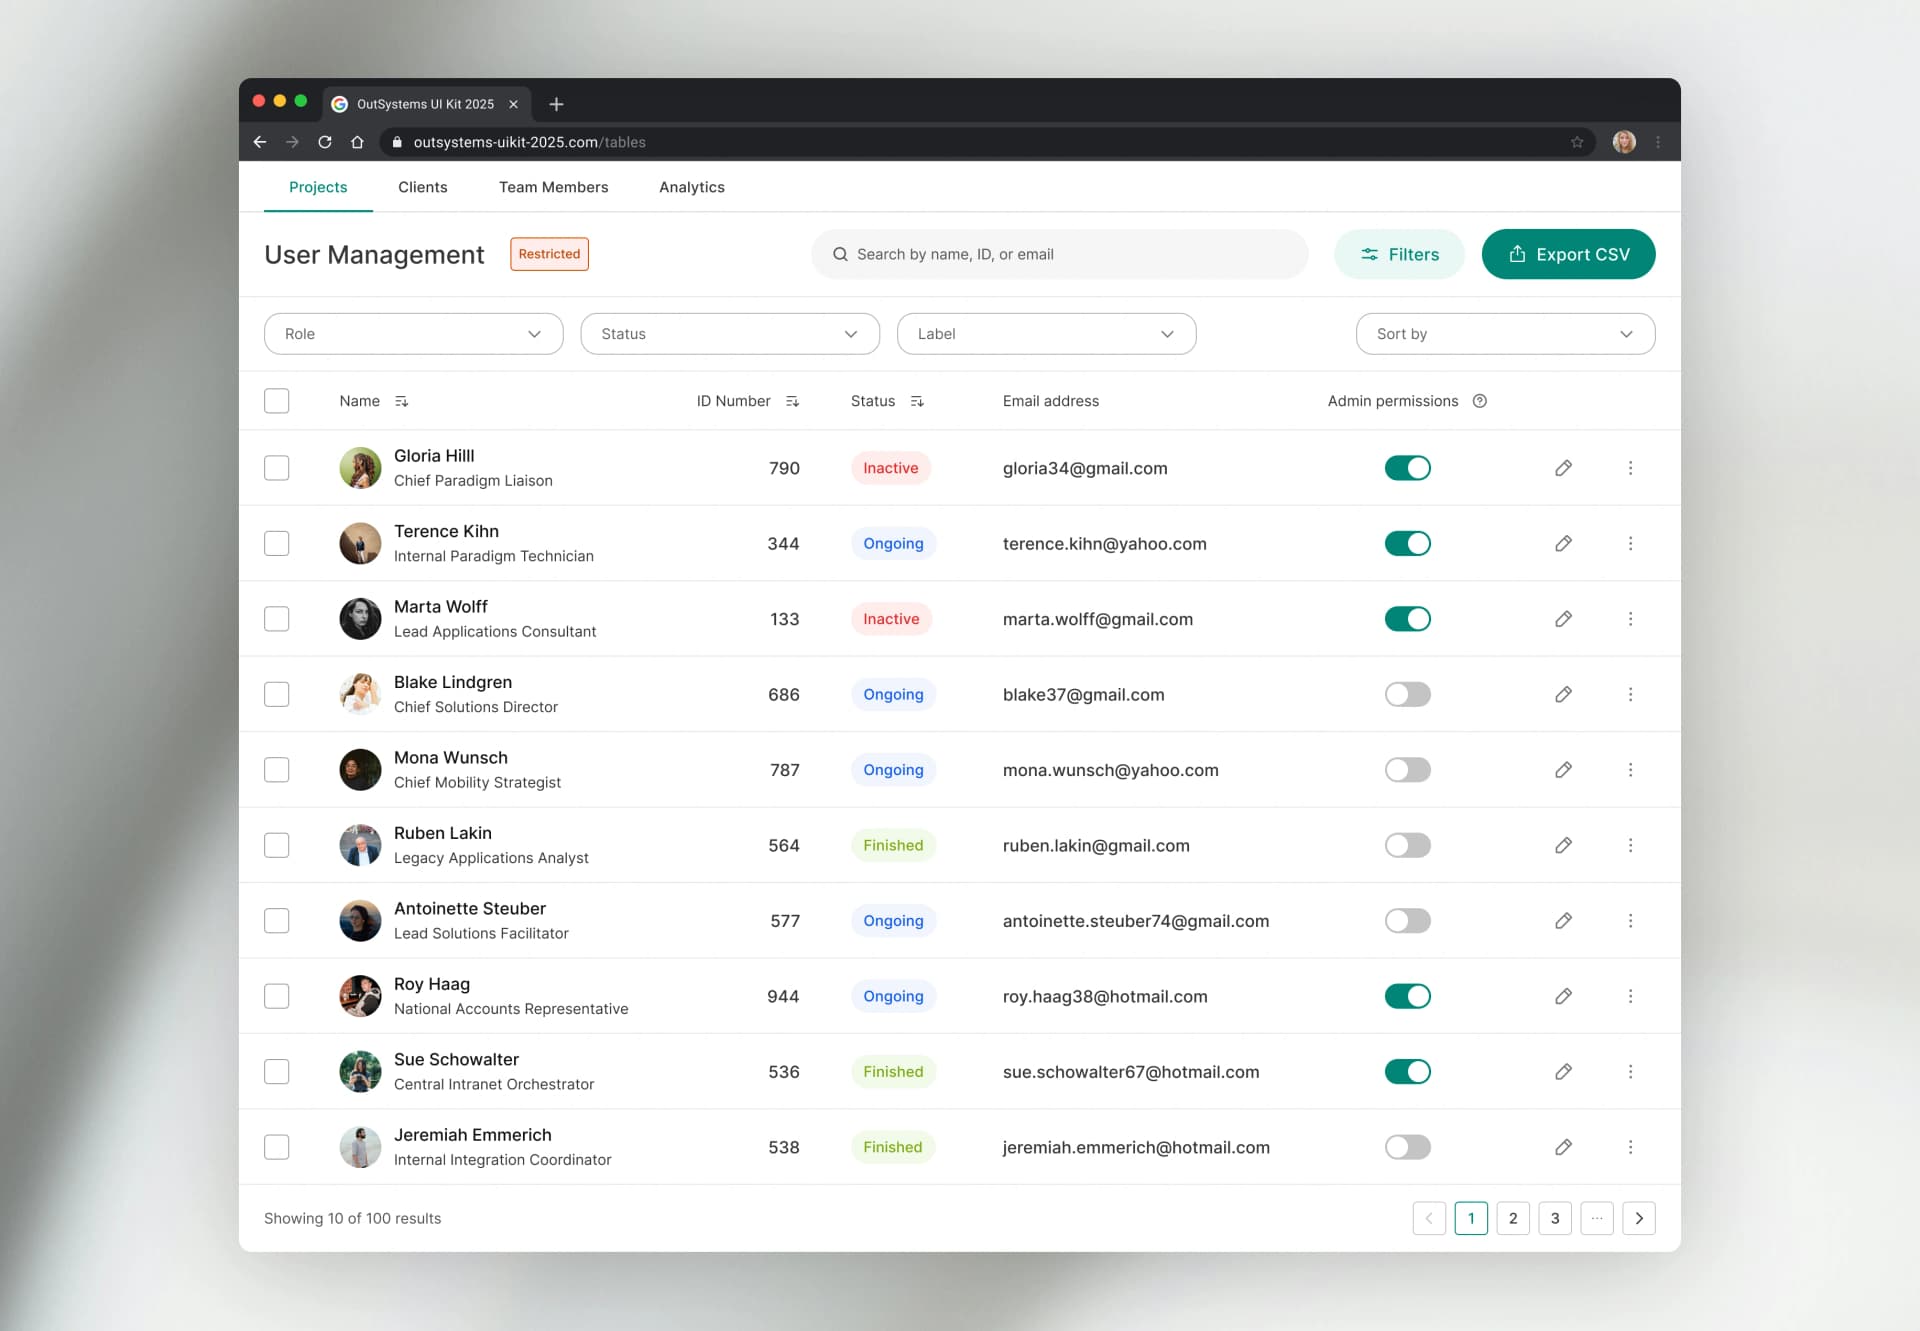1920x1331 pixels.
Task: Click the Filters button
Action: (1400, 254)
